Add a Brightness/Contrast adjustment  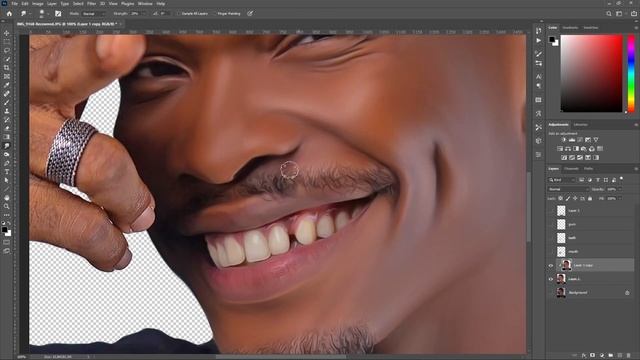pyautogui.click(x=564, y=140)
